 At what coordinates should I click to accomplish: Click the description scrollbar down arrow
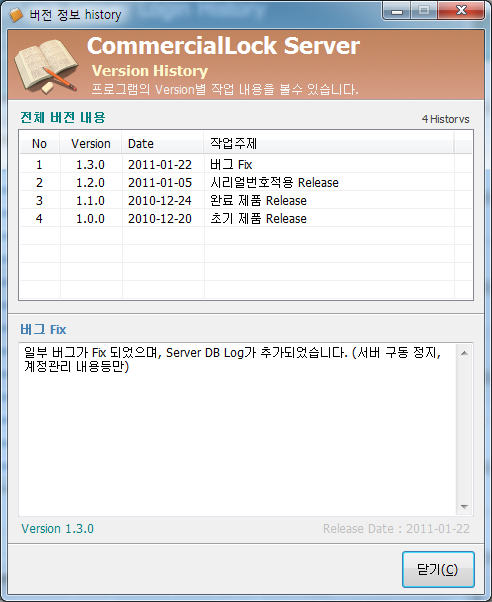(x=464, y=507)
